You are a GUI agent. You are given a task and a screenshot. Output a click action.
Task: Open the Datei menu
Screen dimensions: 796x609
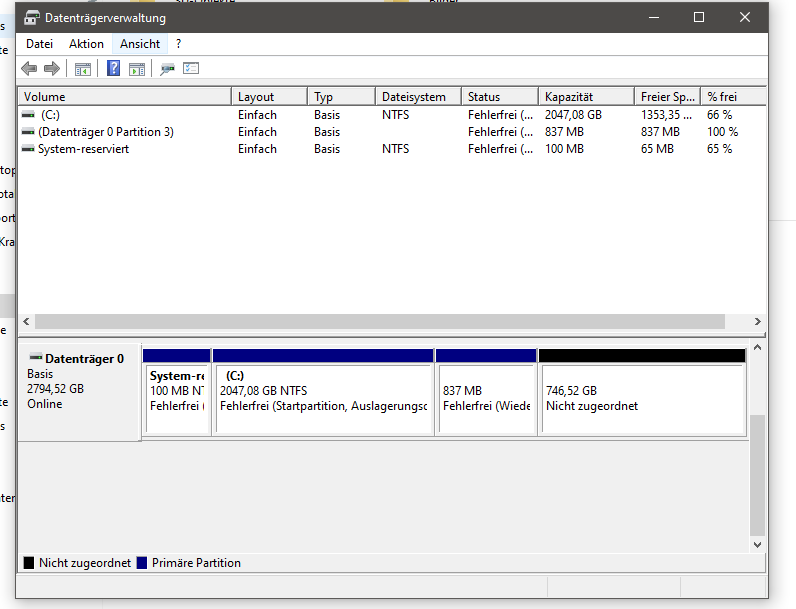[x=40, y=44]
